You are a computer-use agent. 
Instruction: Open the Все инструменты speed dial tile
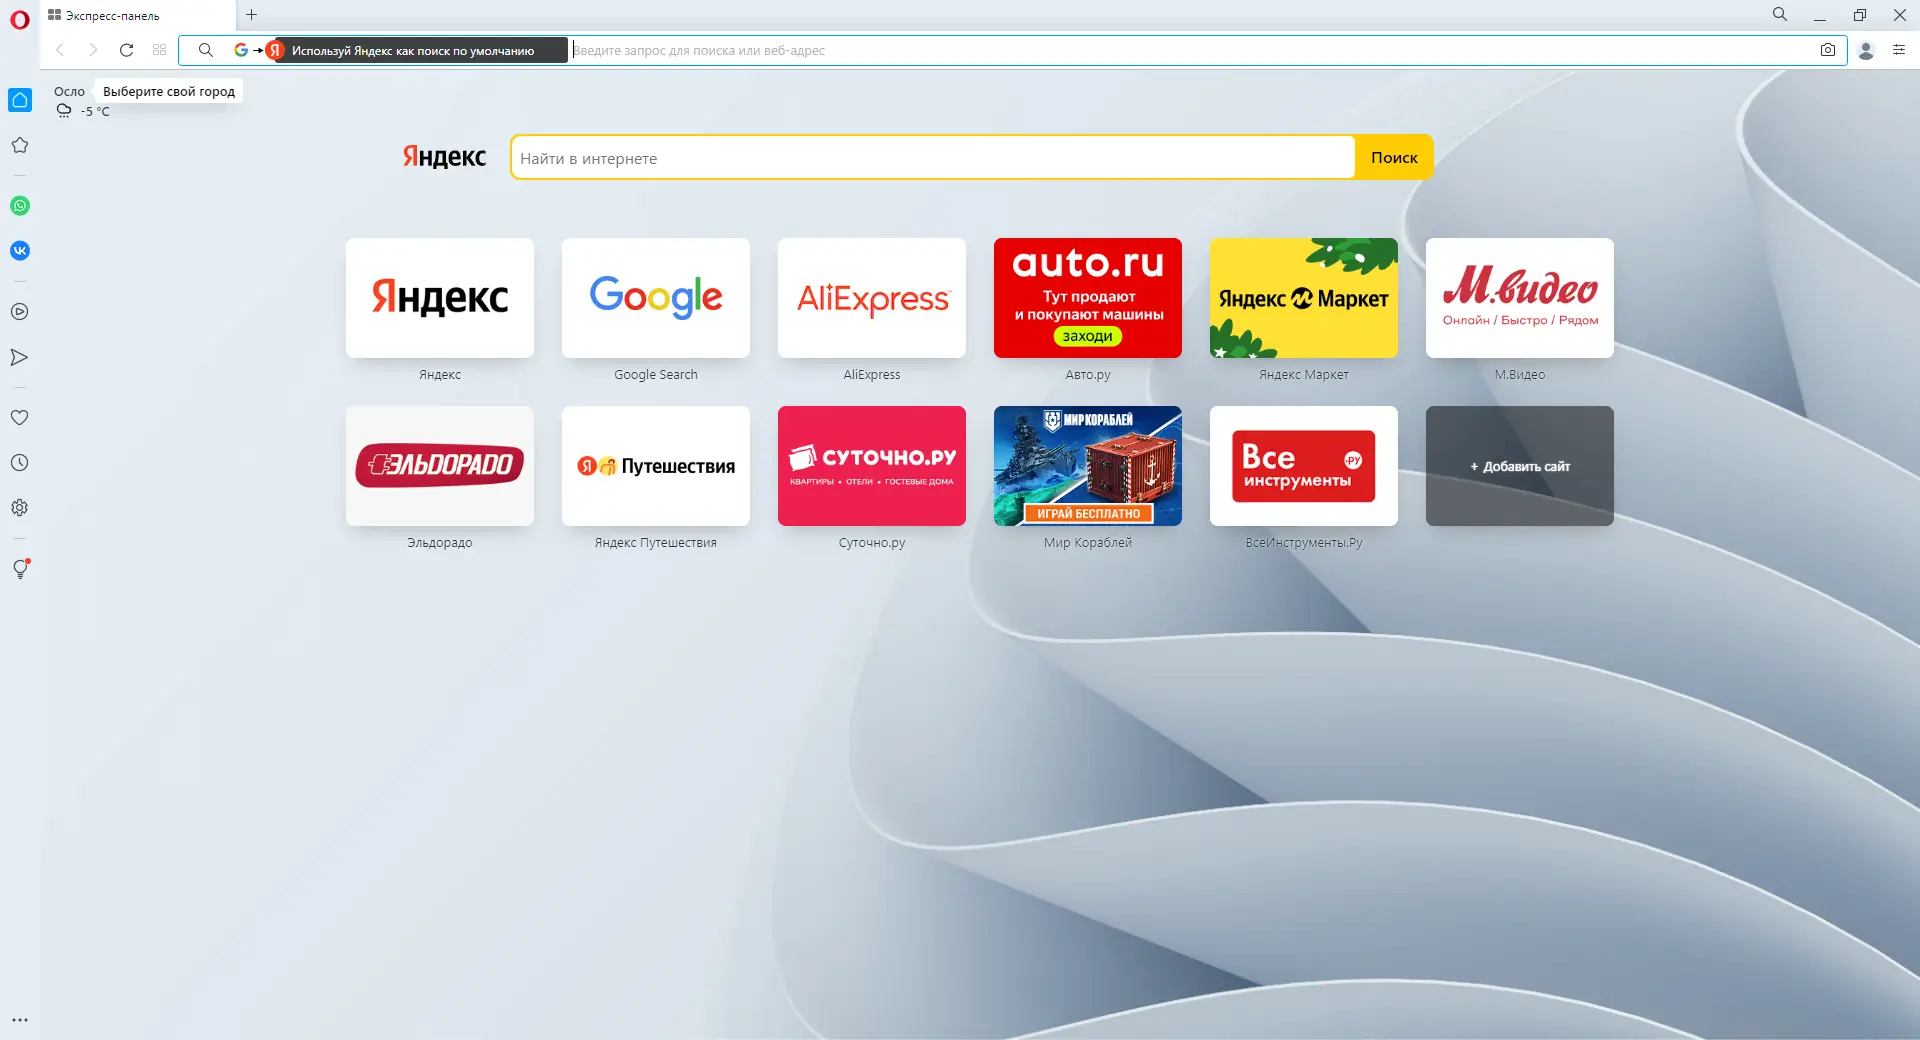click(x=1304, y=466)
